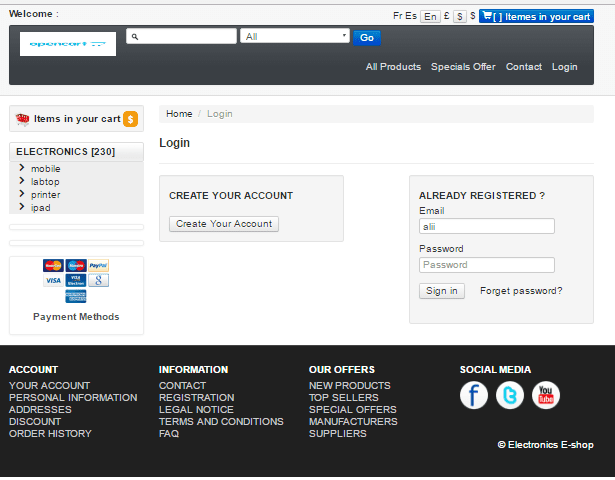The image size is (615, 480).
Task: Go to All Products in the nav menu
Action: (x=393, y=67)
